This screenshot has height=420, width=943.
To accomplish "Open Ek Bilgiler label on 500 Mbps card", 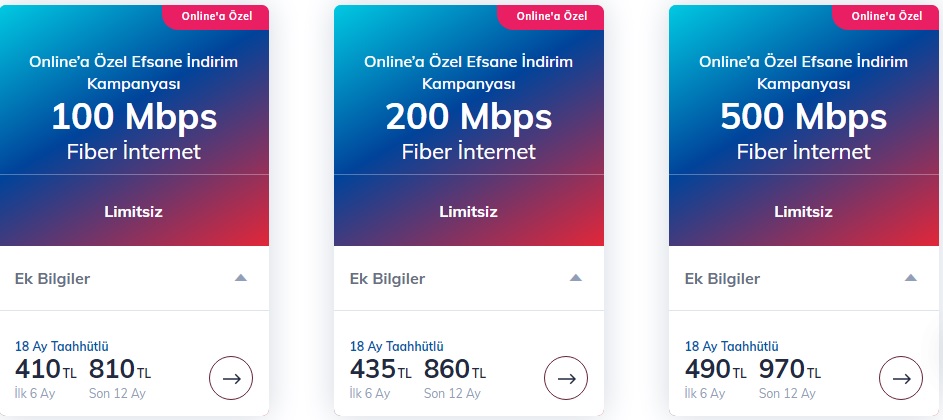I will [x=722, y=279].
